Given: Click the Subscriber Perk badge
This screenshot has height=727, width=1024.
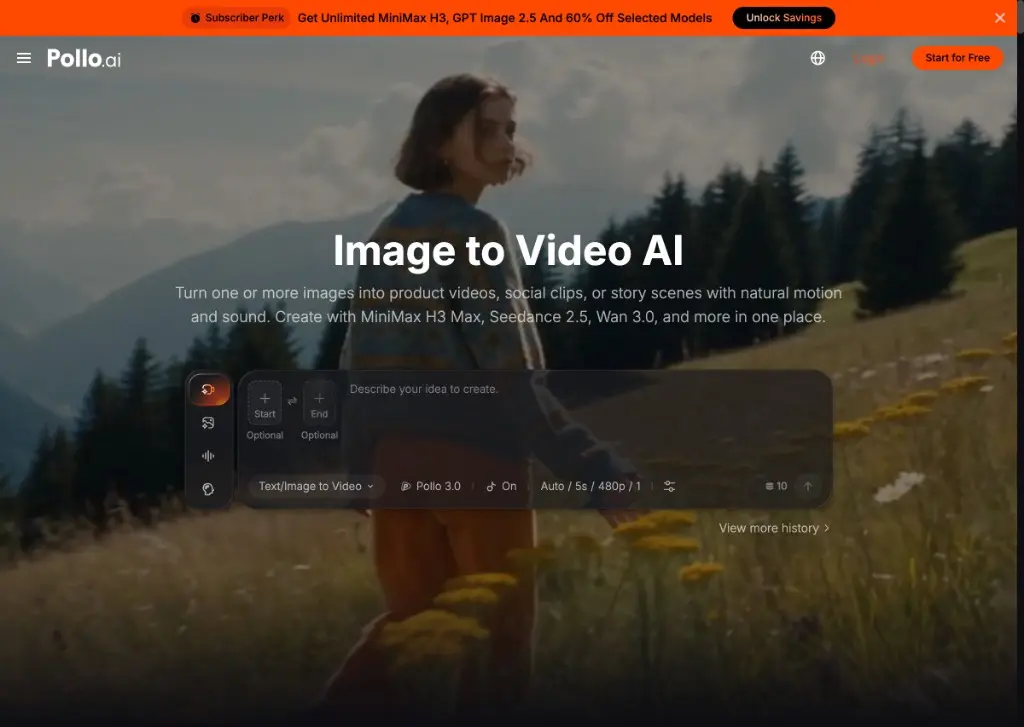Looking at the screenshot, I should click(x=237, y=18).
